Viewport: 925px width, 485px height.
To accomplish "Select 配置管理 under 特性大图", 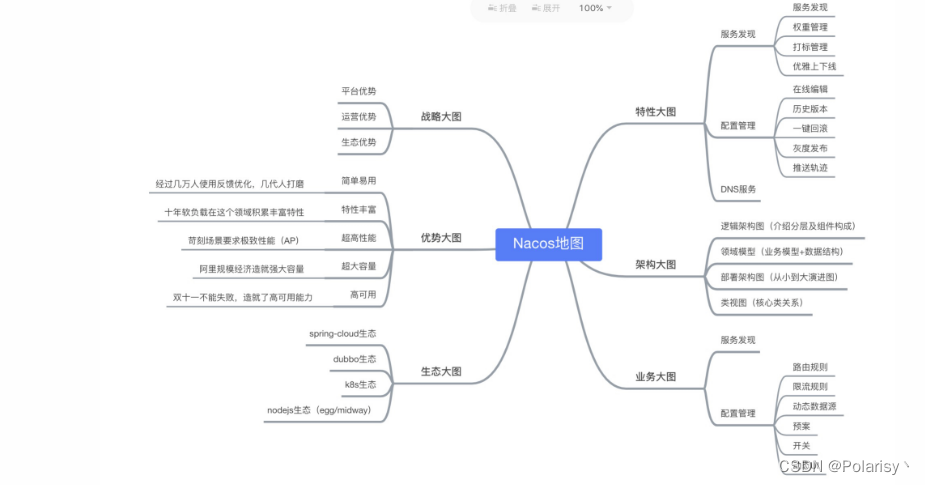I will [x=738, y=126].
